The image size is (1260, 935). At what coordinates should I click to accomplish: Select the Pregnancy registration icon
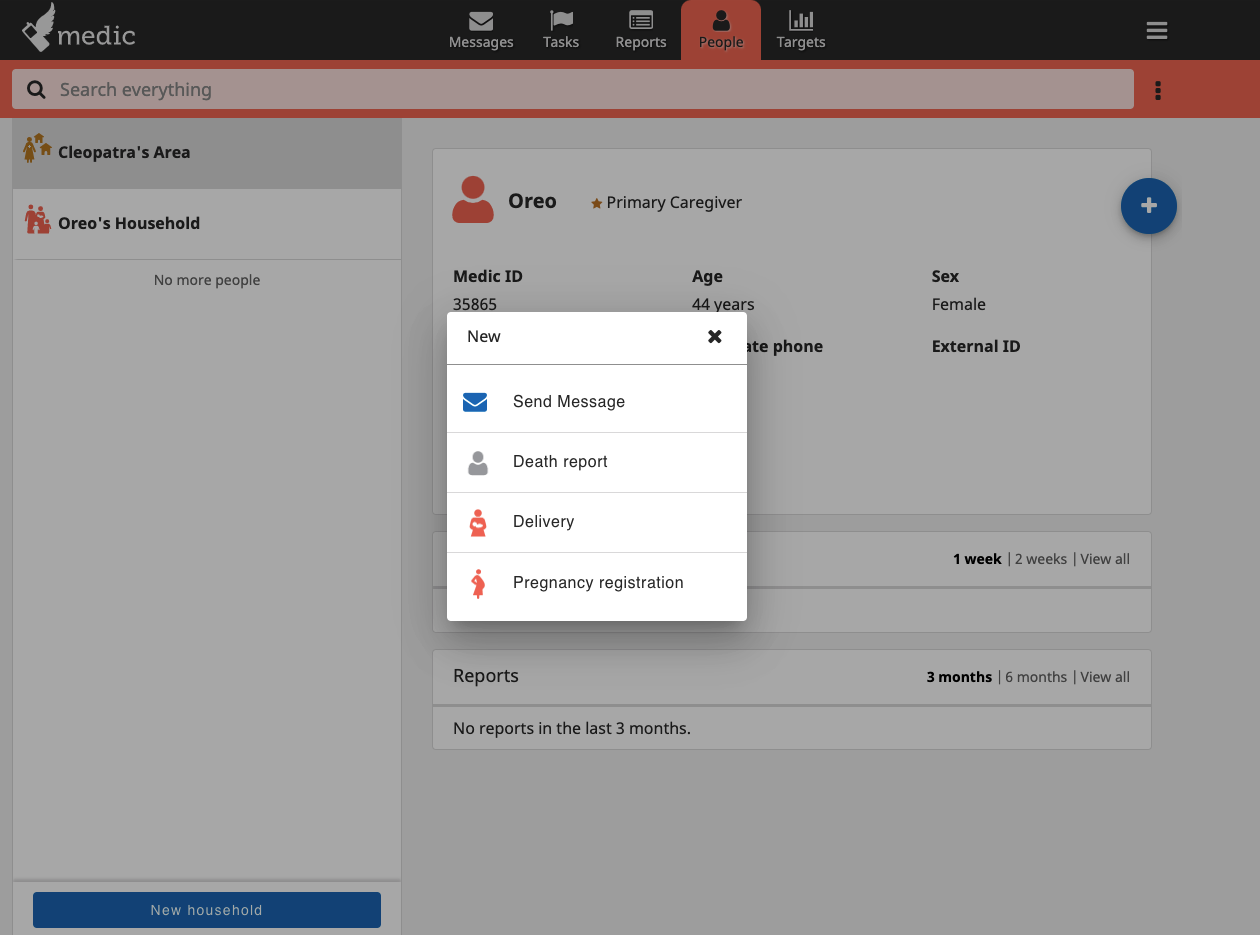pyautogui.click(x=478, y=582)
